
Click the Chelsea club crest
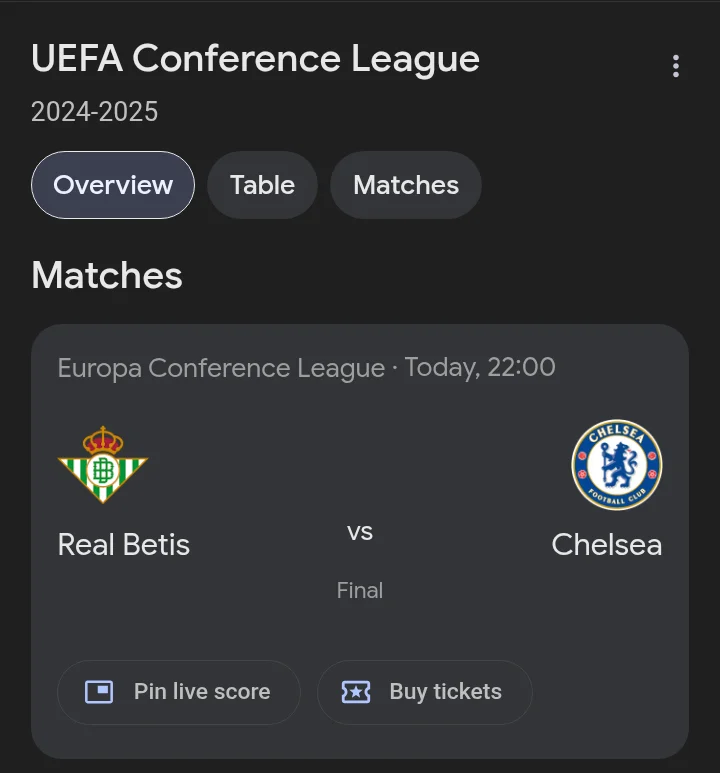616,464
